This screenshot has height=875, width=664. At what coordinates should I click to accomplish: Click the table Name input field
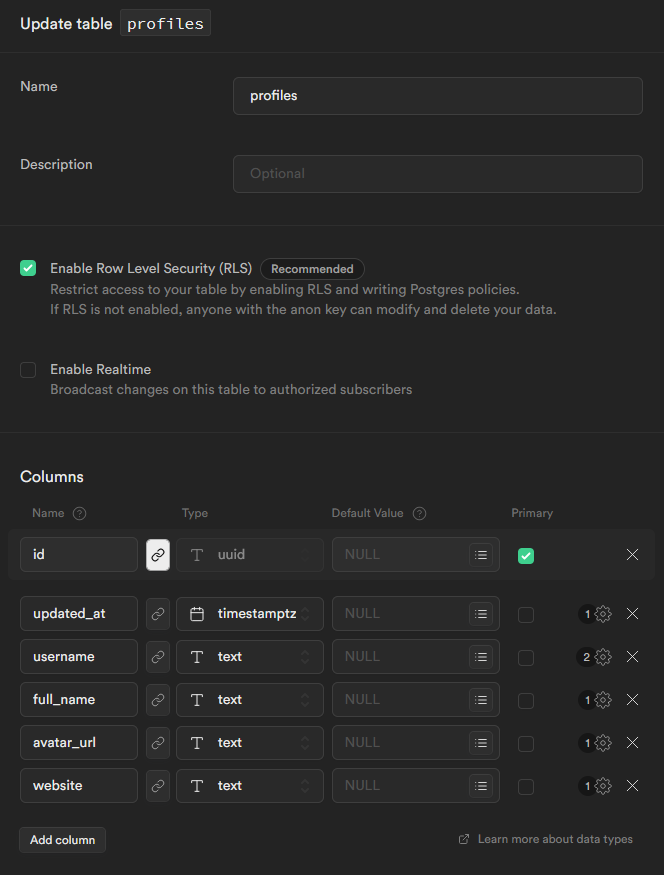(x=437, y=96)
